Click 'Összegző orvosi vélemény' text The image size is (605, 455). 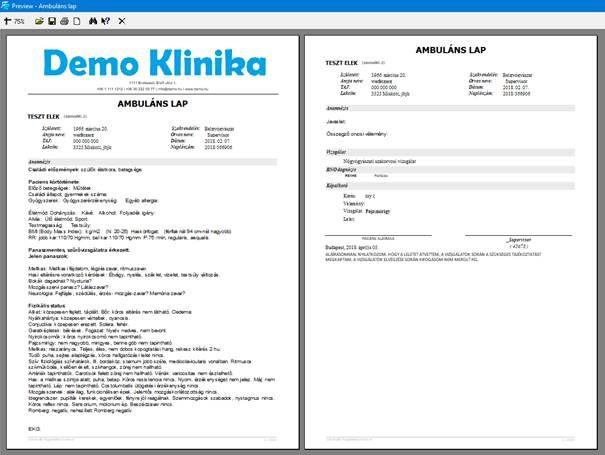[x=356, y=134]
